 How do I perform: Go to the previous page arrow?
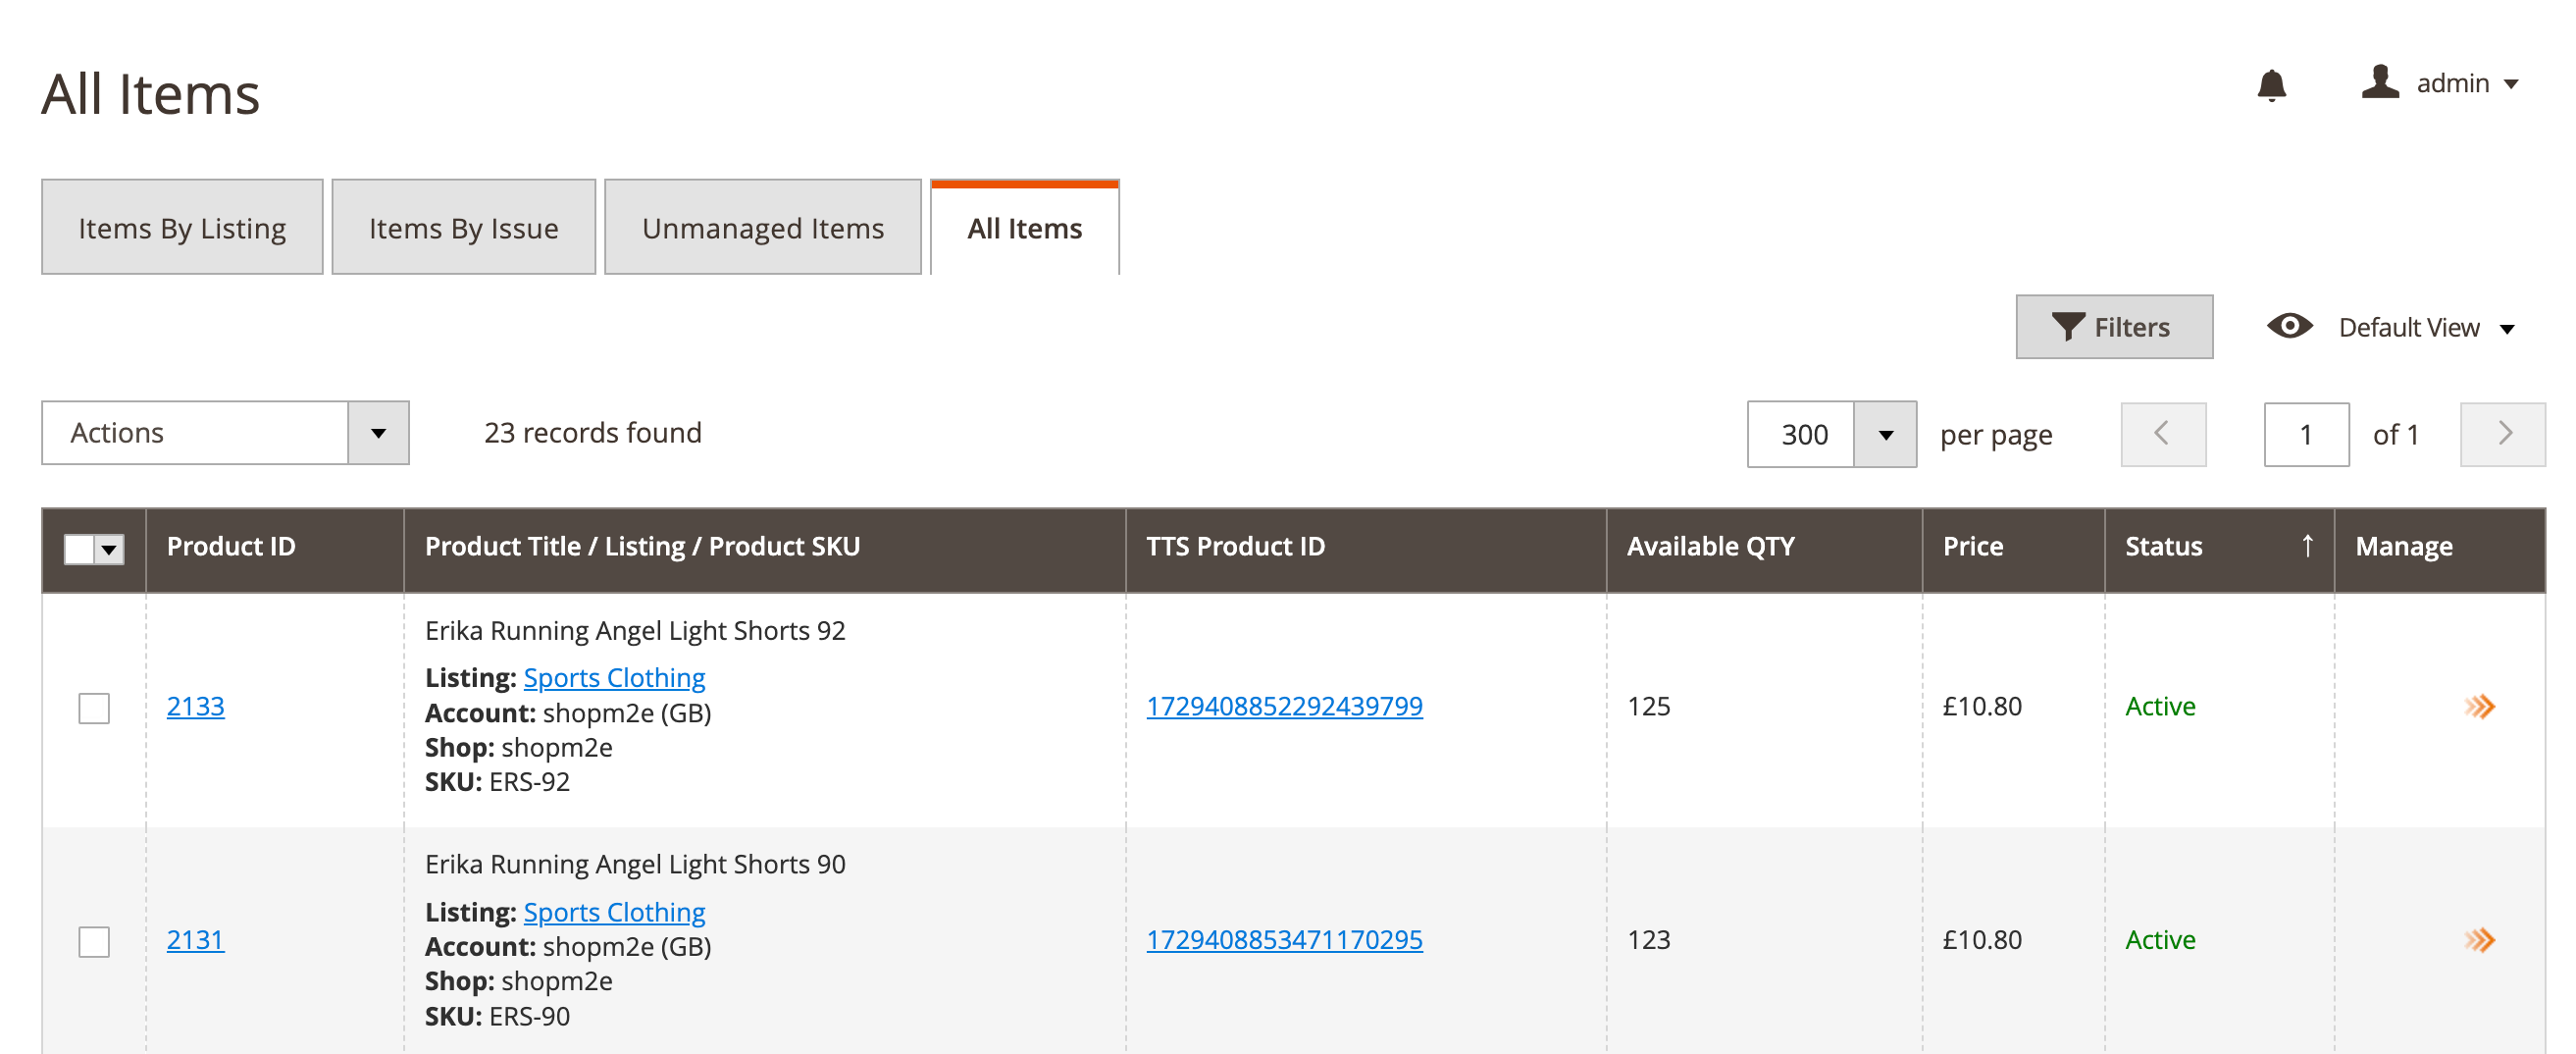coord(2163,434)
